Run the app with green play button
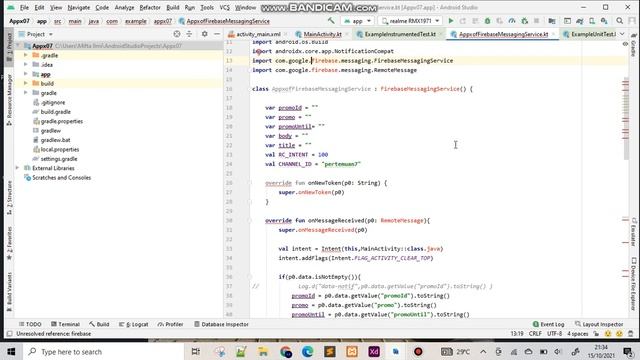Screen dimensions: 640x360 [x=451, y=21]
